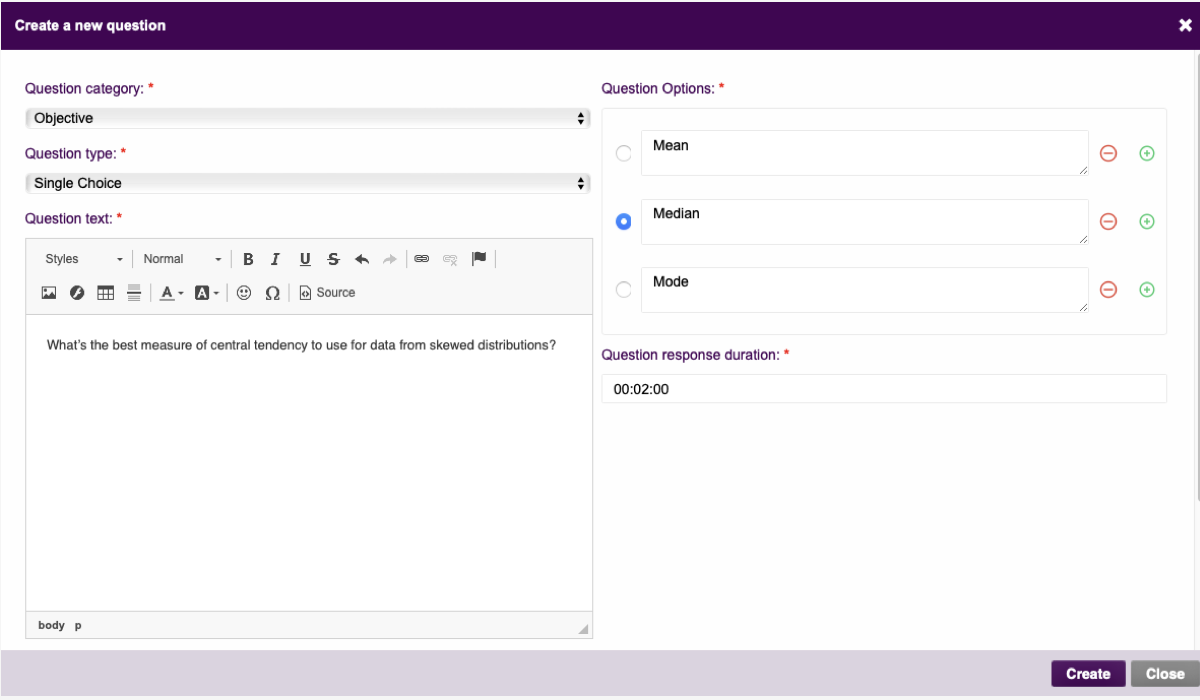
Task: Select the Mean option radio button
Action: pos(624,154)
